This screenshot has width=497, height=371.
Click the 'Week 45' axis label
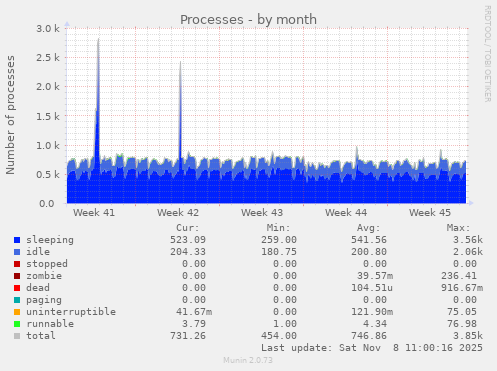(x=430, y=213)
